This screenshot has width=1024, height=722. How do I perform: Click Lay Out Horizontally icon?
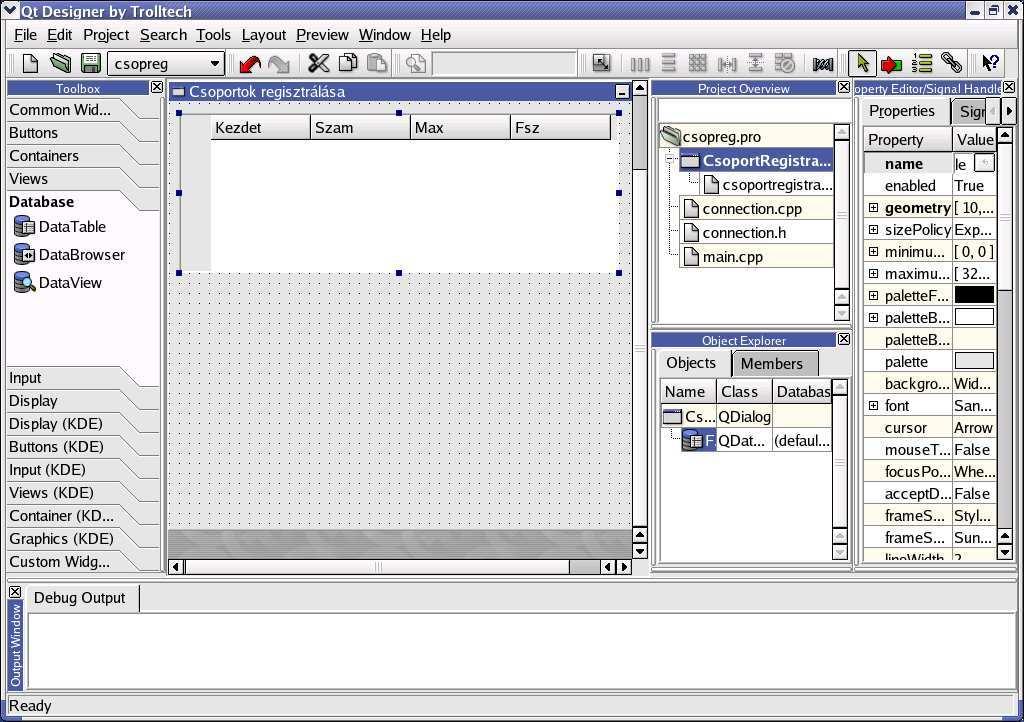(x=640, y=63)
